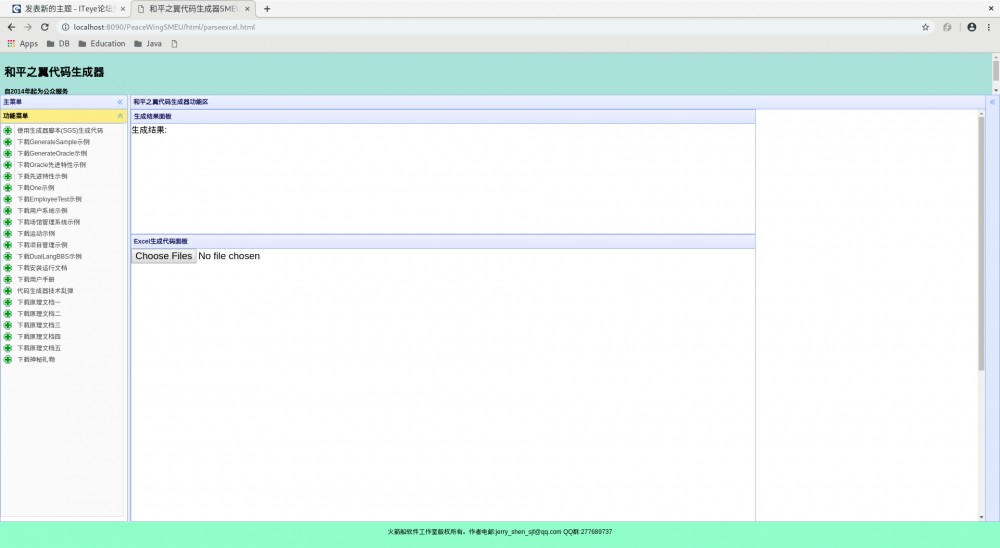Click the localhost address bar
This screenshot has height=548, width=1000.
click(x=488, y=27)
